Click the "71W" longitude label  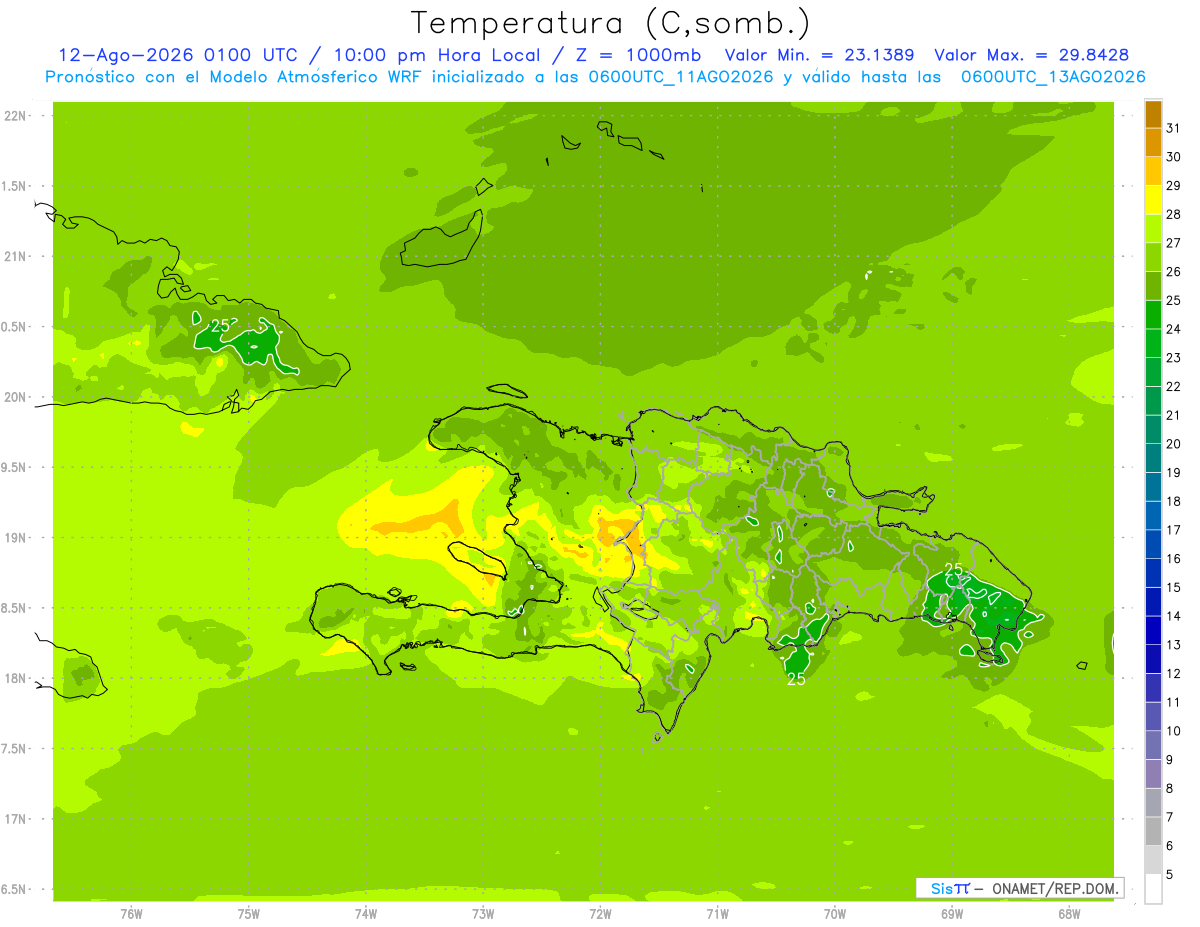717,913
